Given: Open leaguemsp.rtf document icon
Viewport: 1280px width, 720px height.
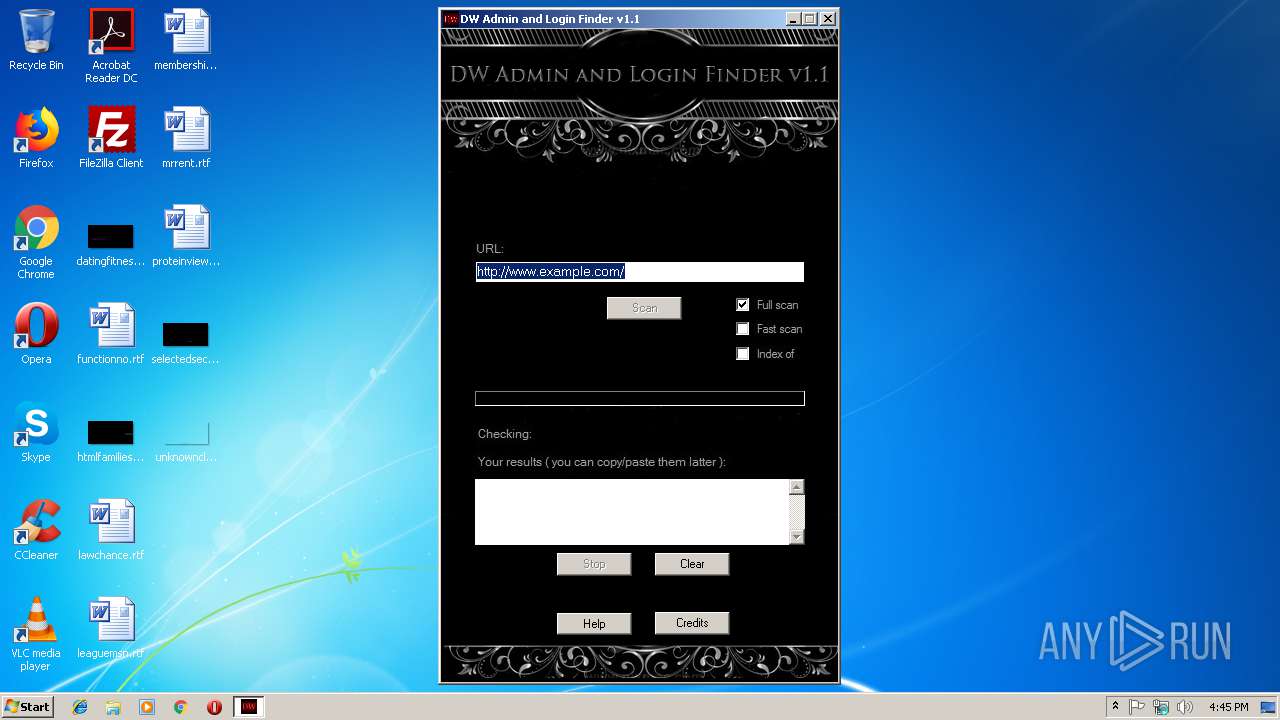Looking at the screenshot, I should click(x=111, y=628).
